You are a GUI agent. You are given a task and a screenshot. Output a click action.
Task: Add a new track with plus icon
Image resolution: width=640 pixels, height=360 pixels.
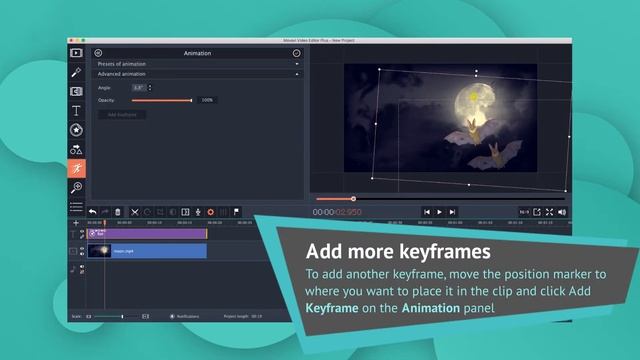pos(76,223)
